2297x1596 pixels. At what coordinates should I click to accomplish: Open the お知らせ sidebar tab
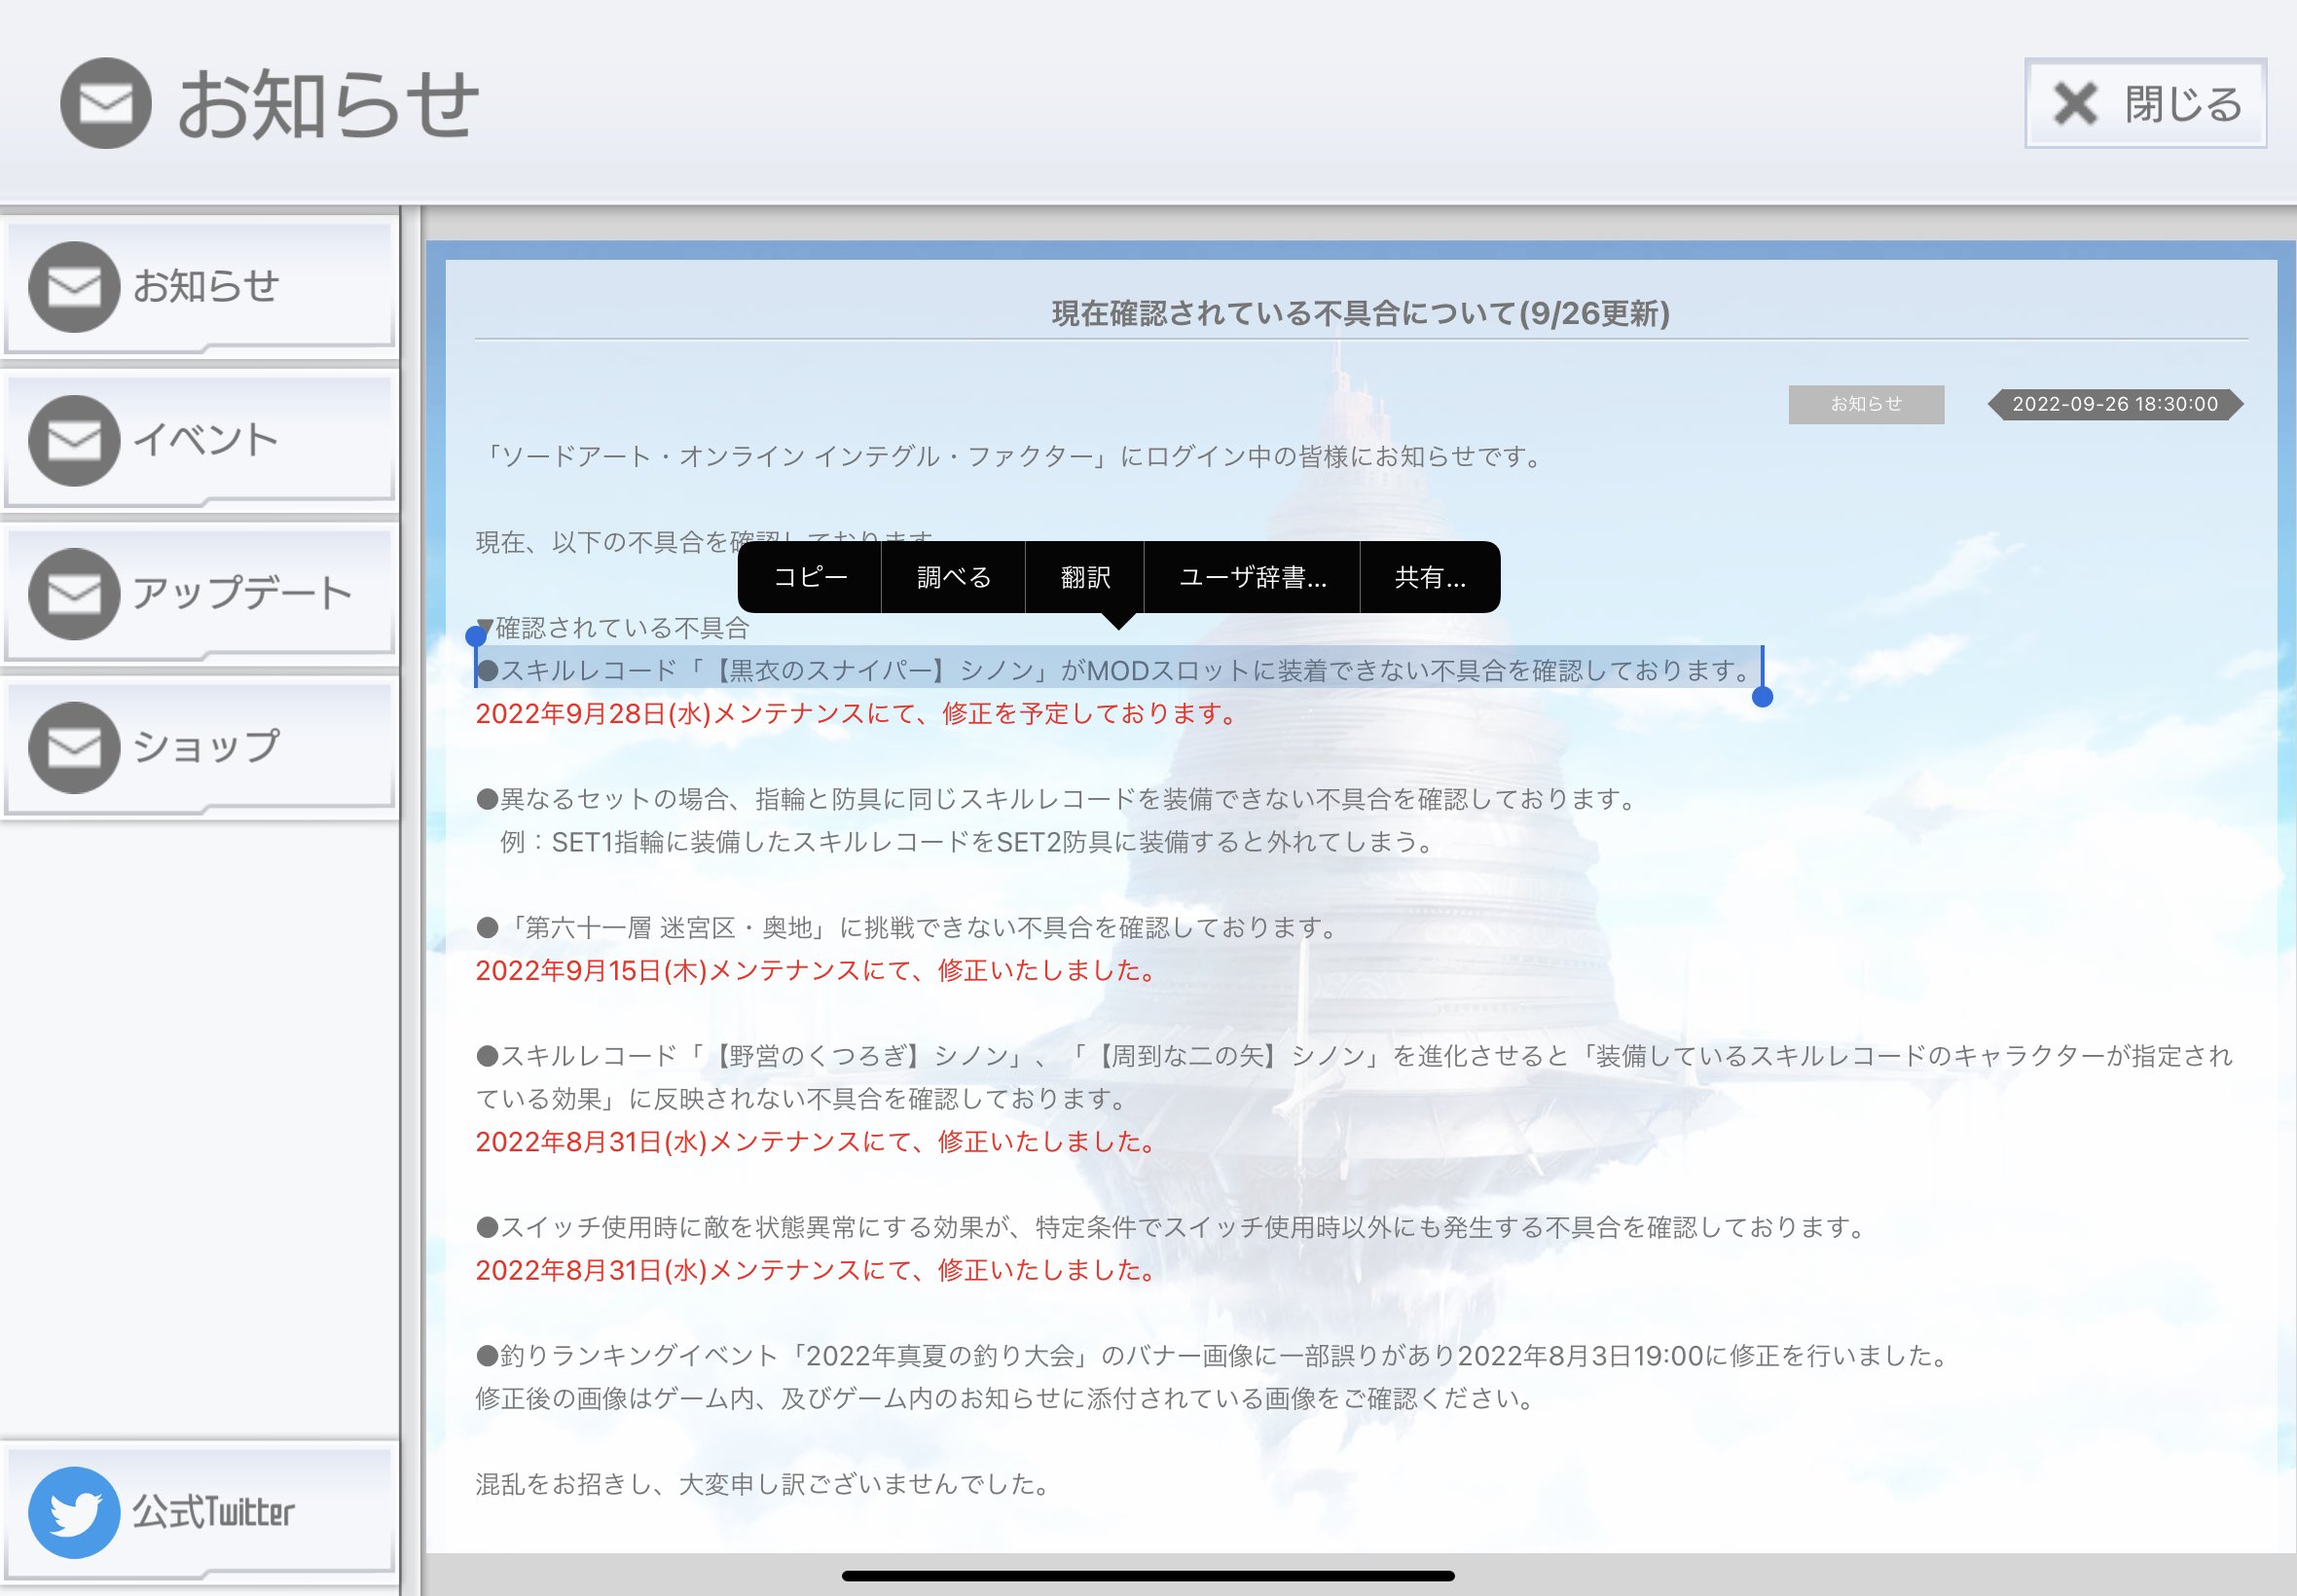tap(200, 286)
